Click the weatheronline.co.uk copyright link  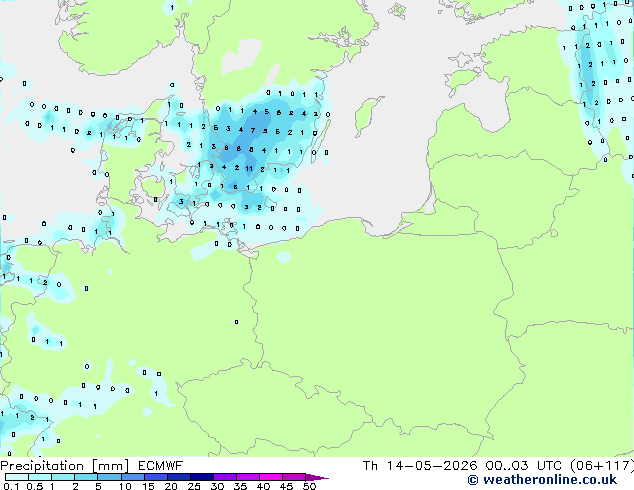point(542,480)
